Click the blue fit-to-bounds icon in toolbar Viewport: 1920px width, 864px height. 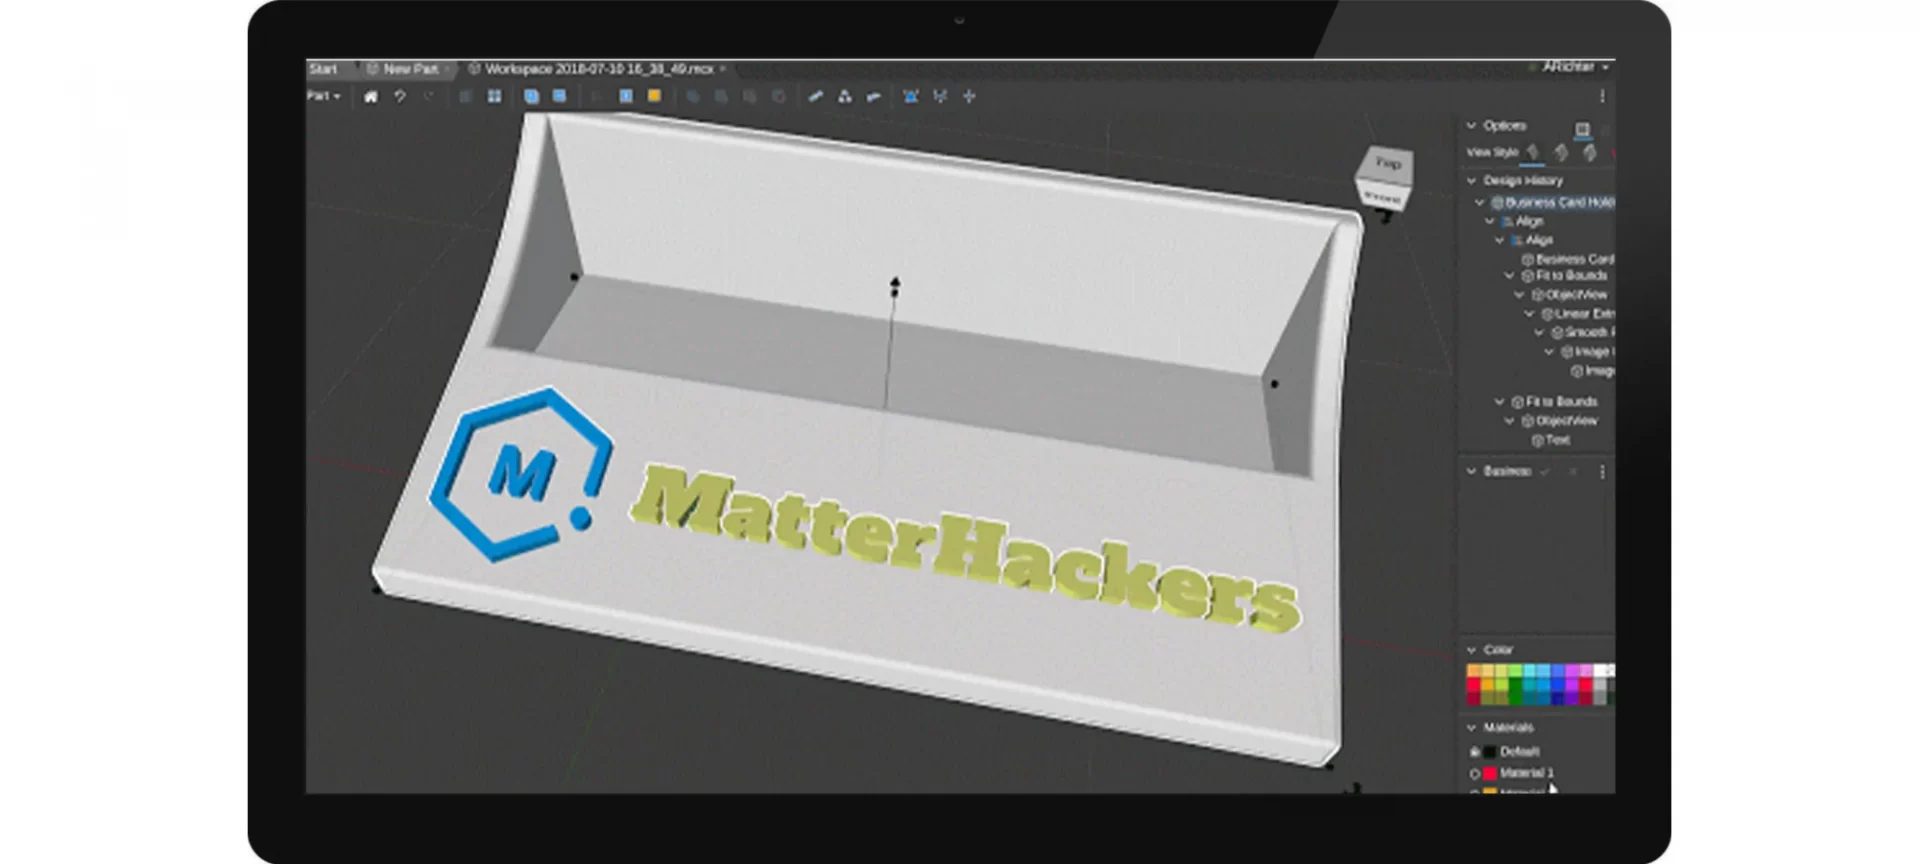tap(911, 97)
